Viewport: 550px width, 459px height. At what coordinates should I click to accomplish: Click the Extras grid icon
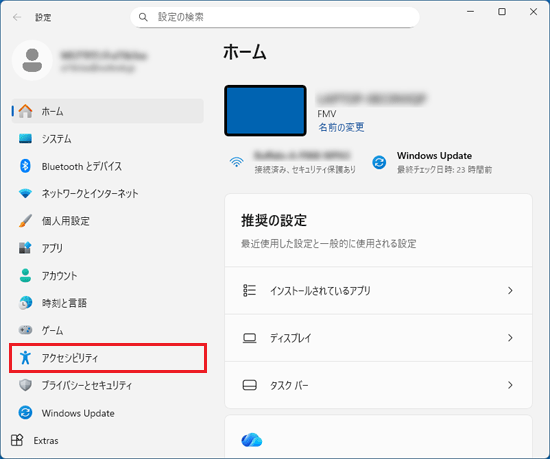pos(17,440)
